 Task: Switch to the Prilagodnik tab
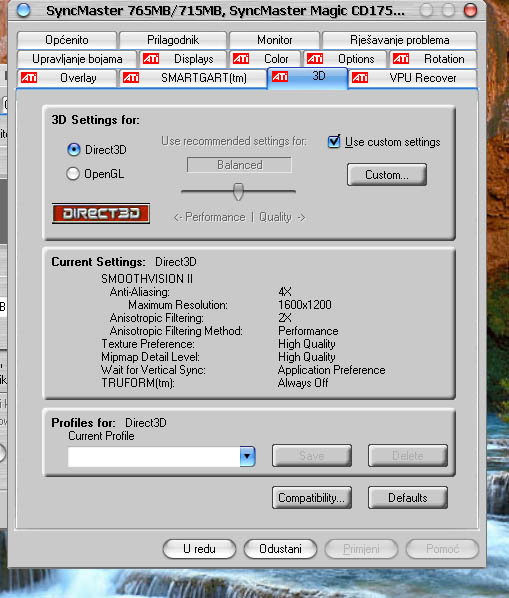click(x=173, y=40)
